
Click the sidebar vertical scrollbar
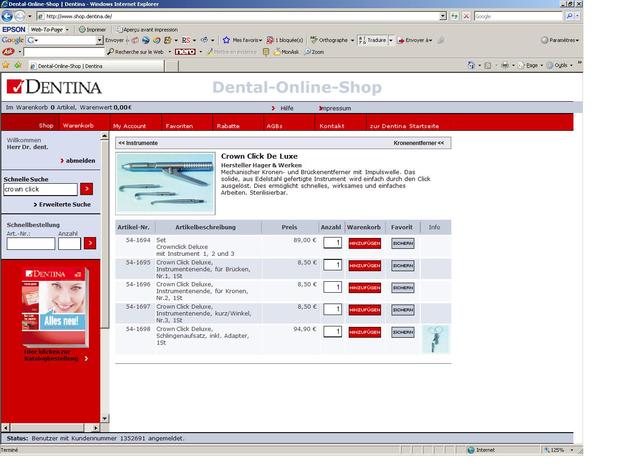coord(105,280)
